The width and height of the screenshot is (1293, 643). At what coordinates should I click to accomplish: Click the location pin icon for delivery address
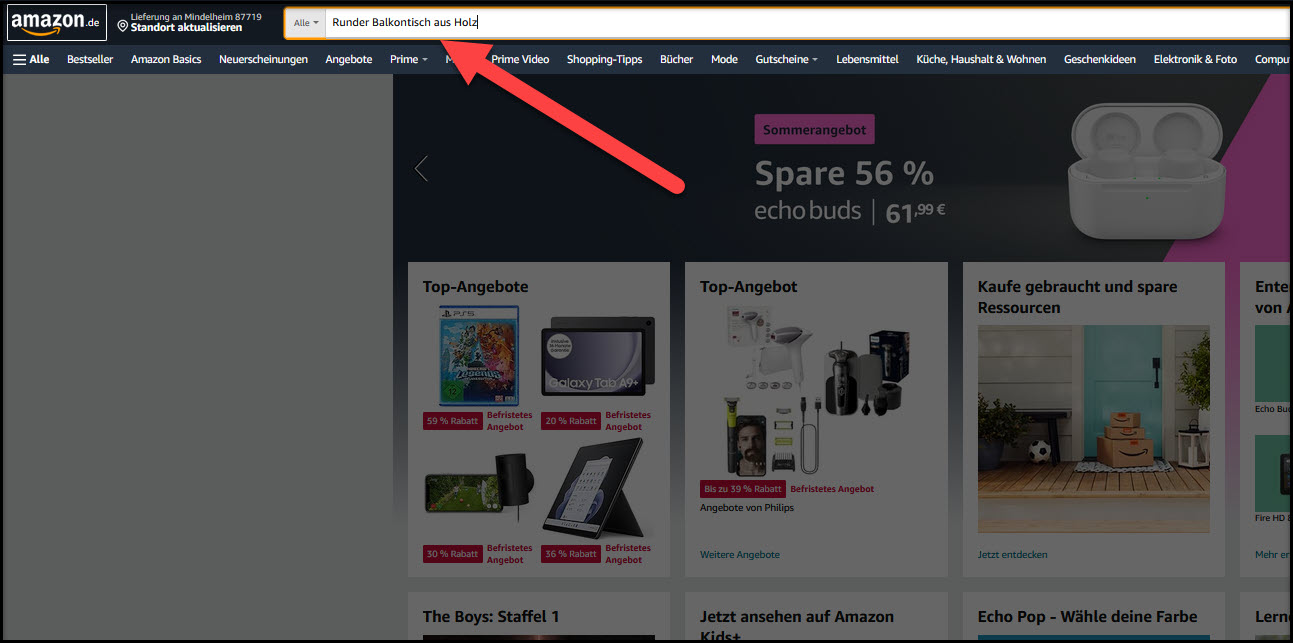pyautogui.click(x=122, y=26)
